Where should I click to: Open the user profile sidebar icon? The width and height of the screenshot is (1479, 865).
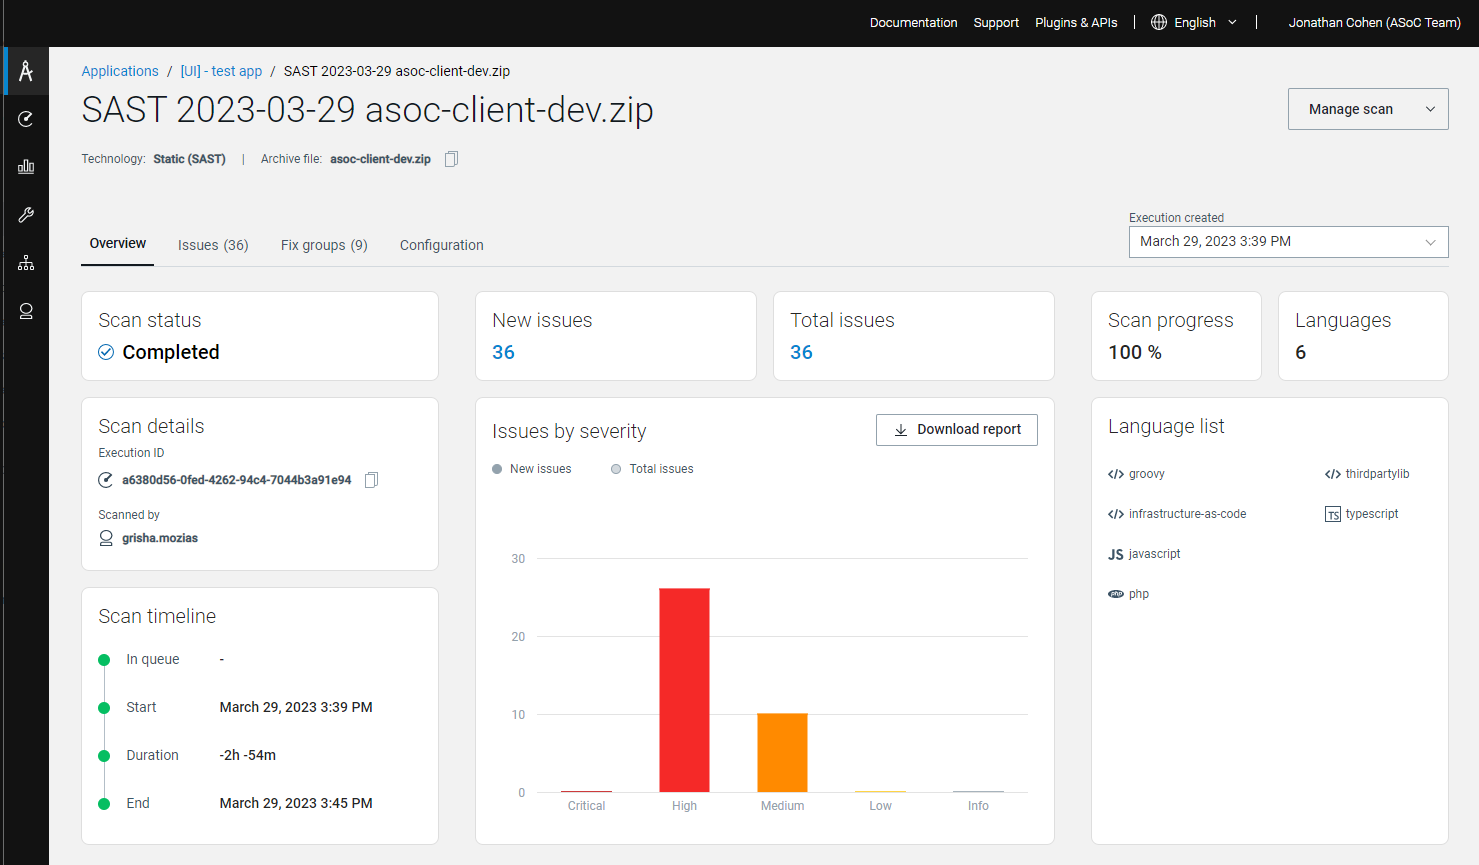[x=26, y=311]
